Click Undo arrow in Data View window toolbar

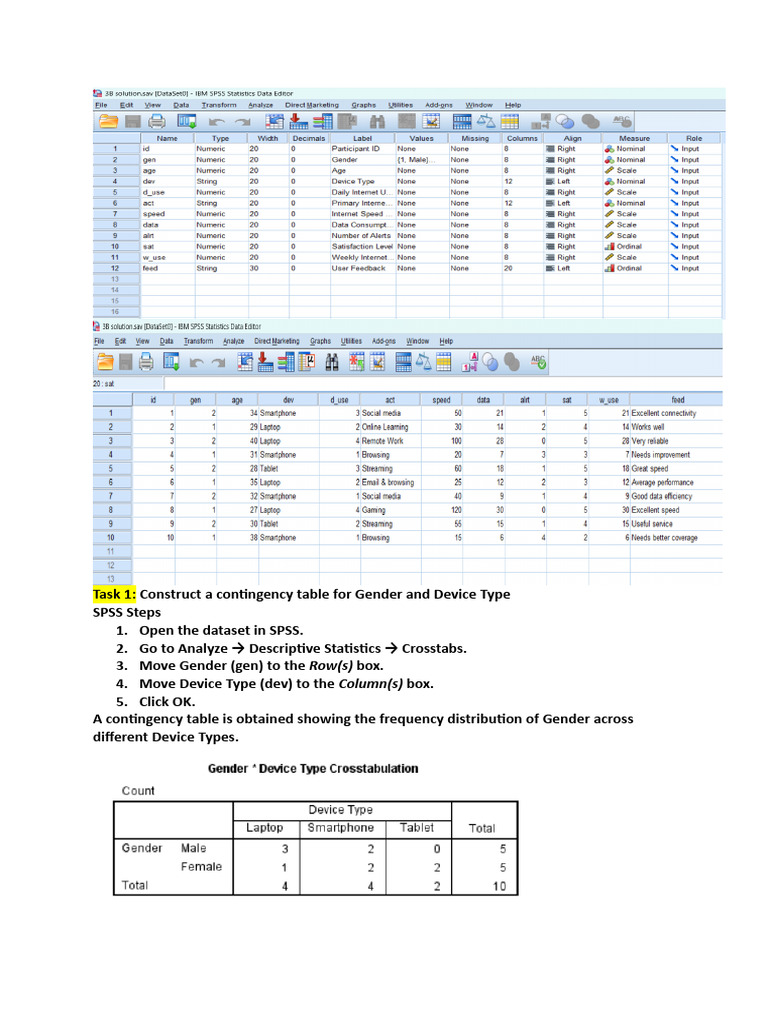tap(196, 362)
